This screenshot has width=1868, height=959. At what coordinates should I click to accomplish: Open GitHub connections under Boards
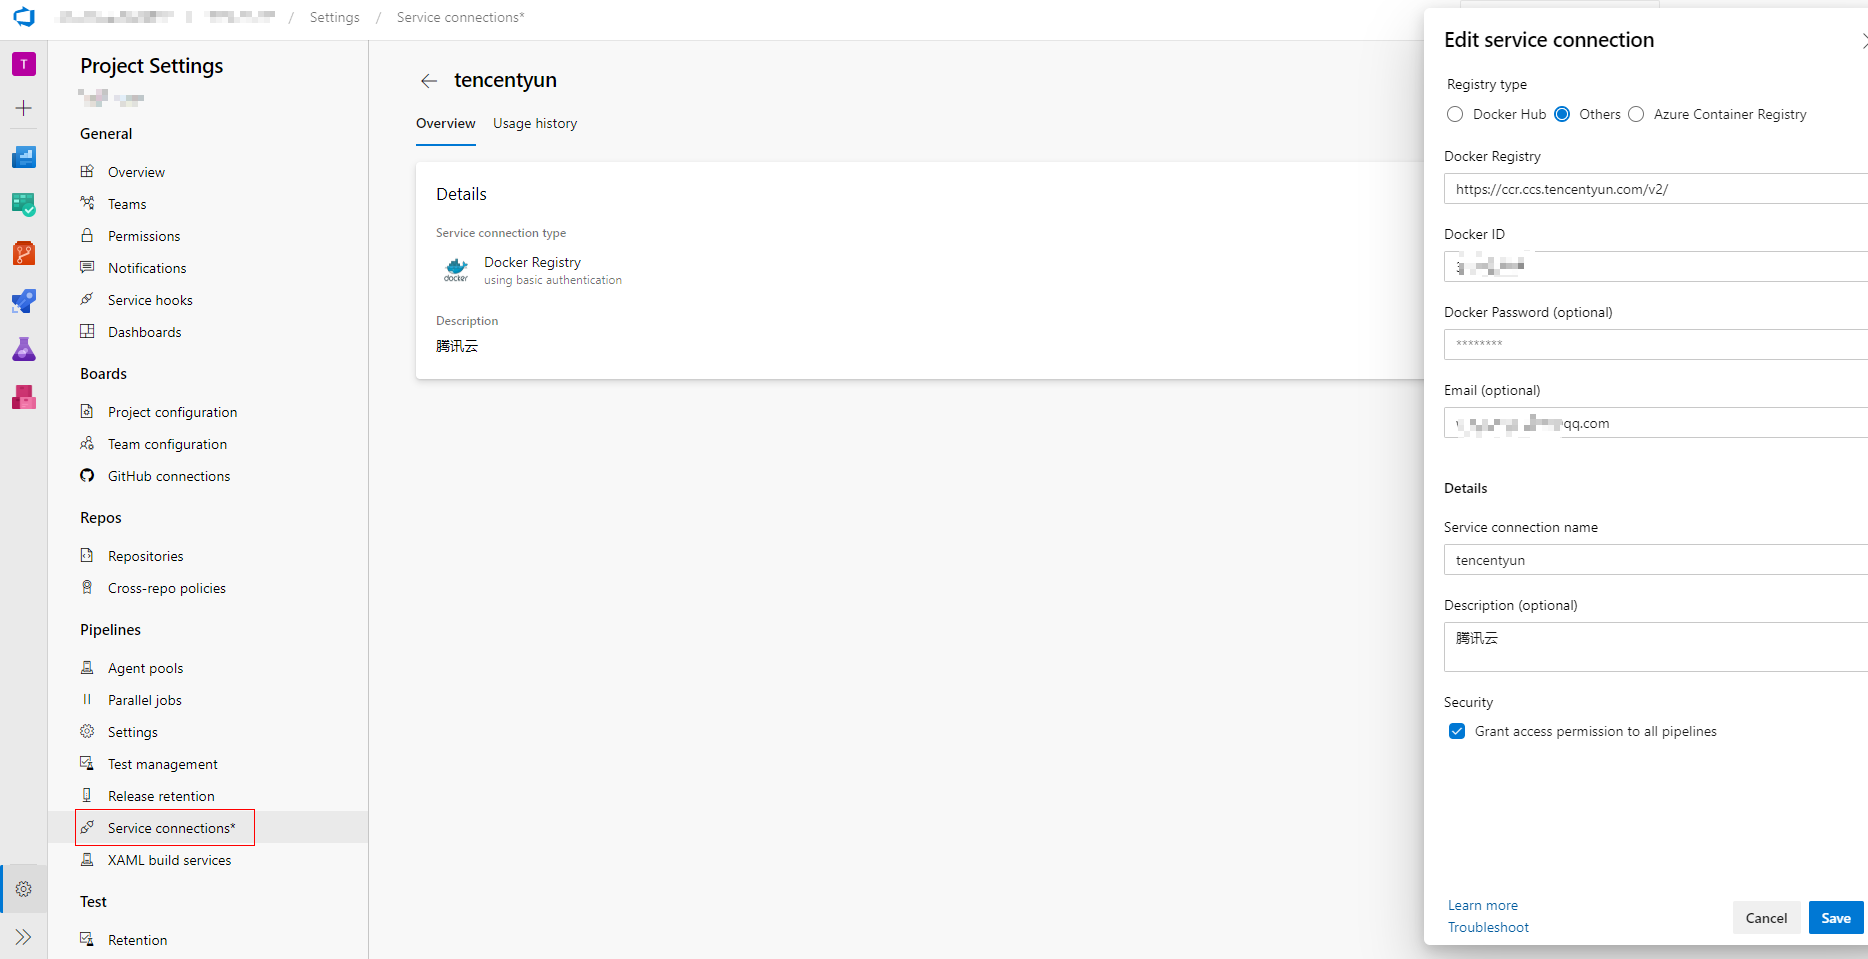click(x=169, y=476)
